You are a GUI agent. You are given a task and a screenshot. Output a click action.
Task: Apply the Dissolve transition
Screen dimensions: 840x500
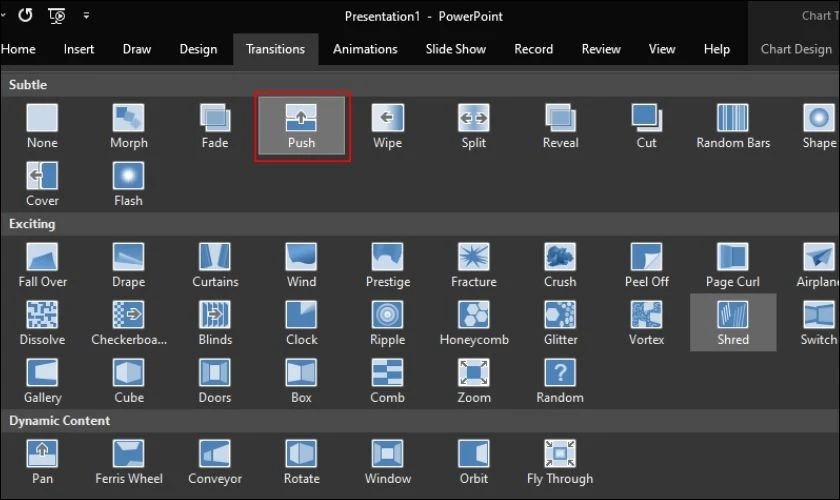pos(42,323)
